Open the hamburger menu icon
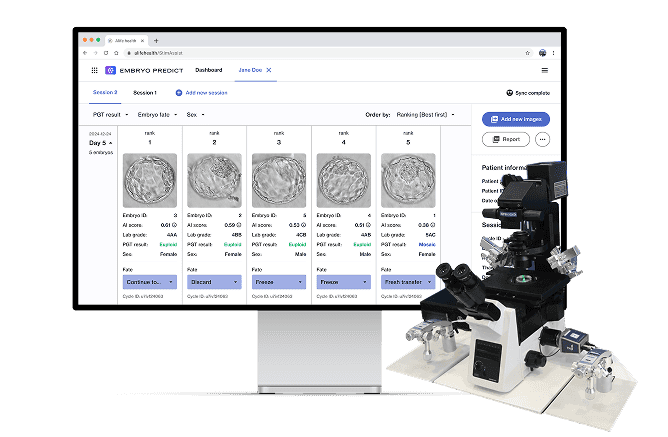 pos(544,70)
